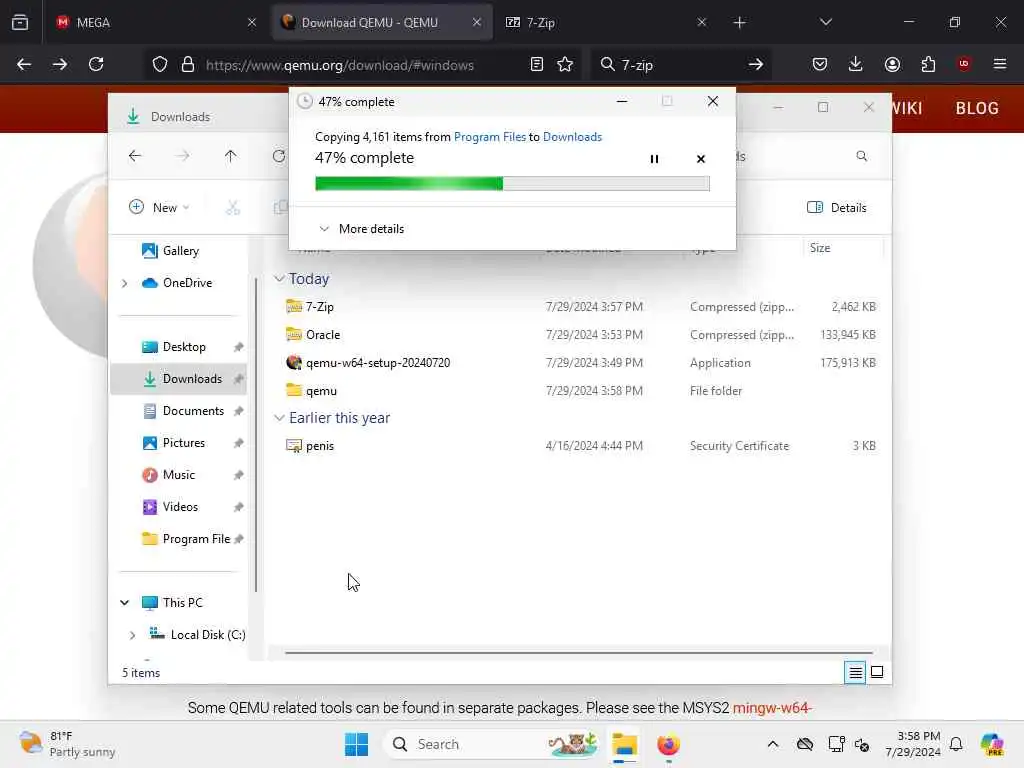Click the Cut scissors icon
Image resolution: width=1024 pixels, height=768 pixels.
click(x=232, y=207)
